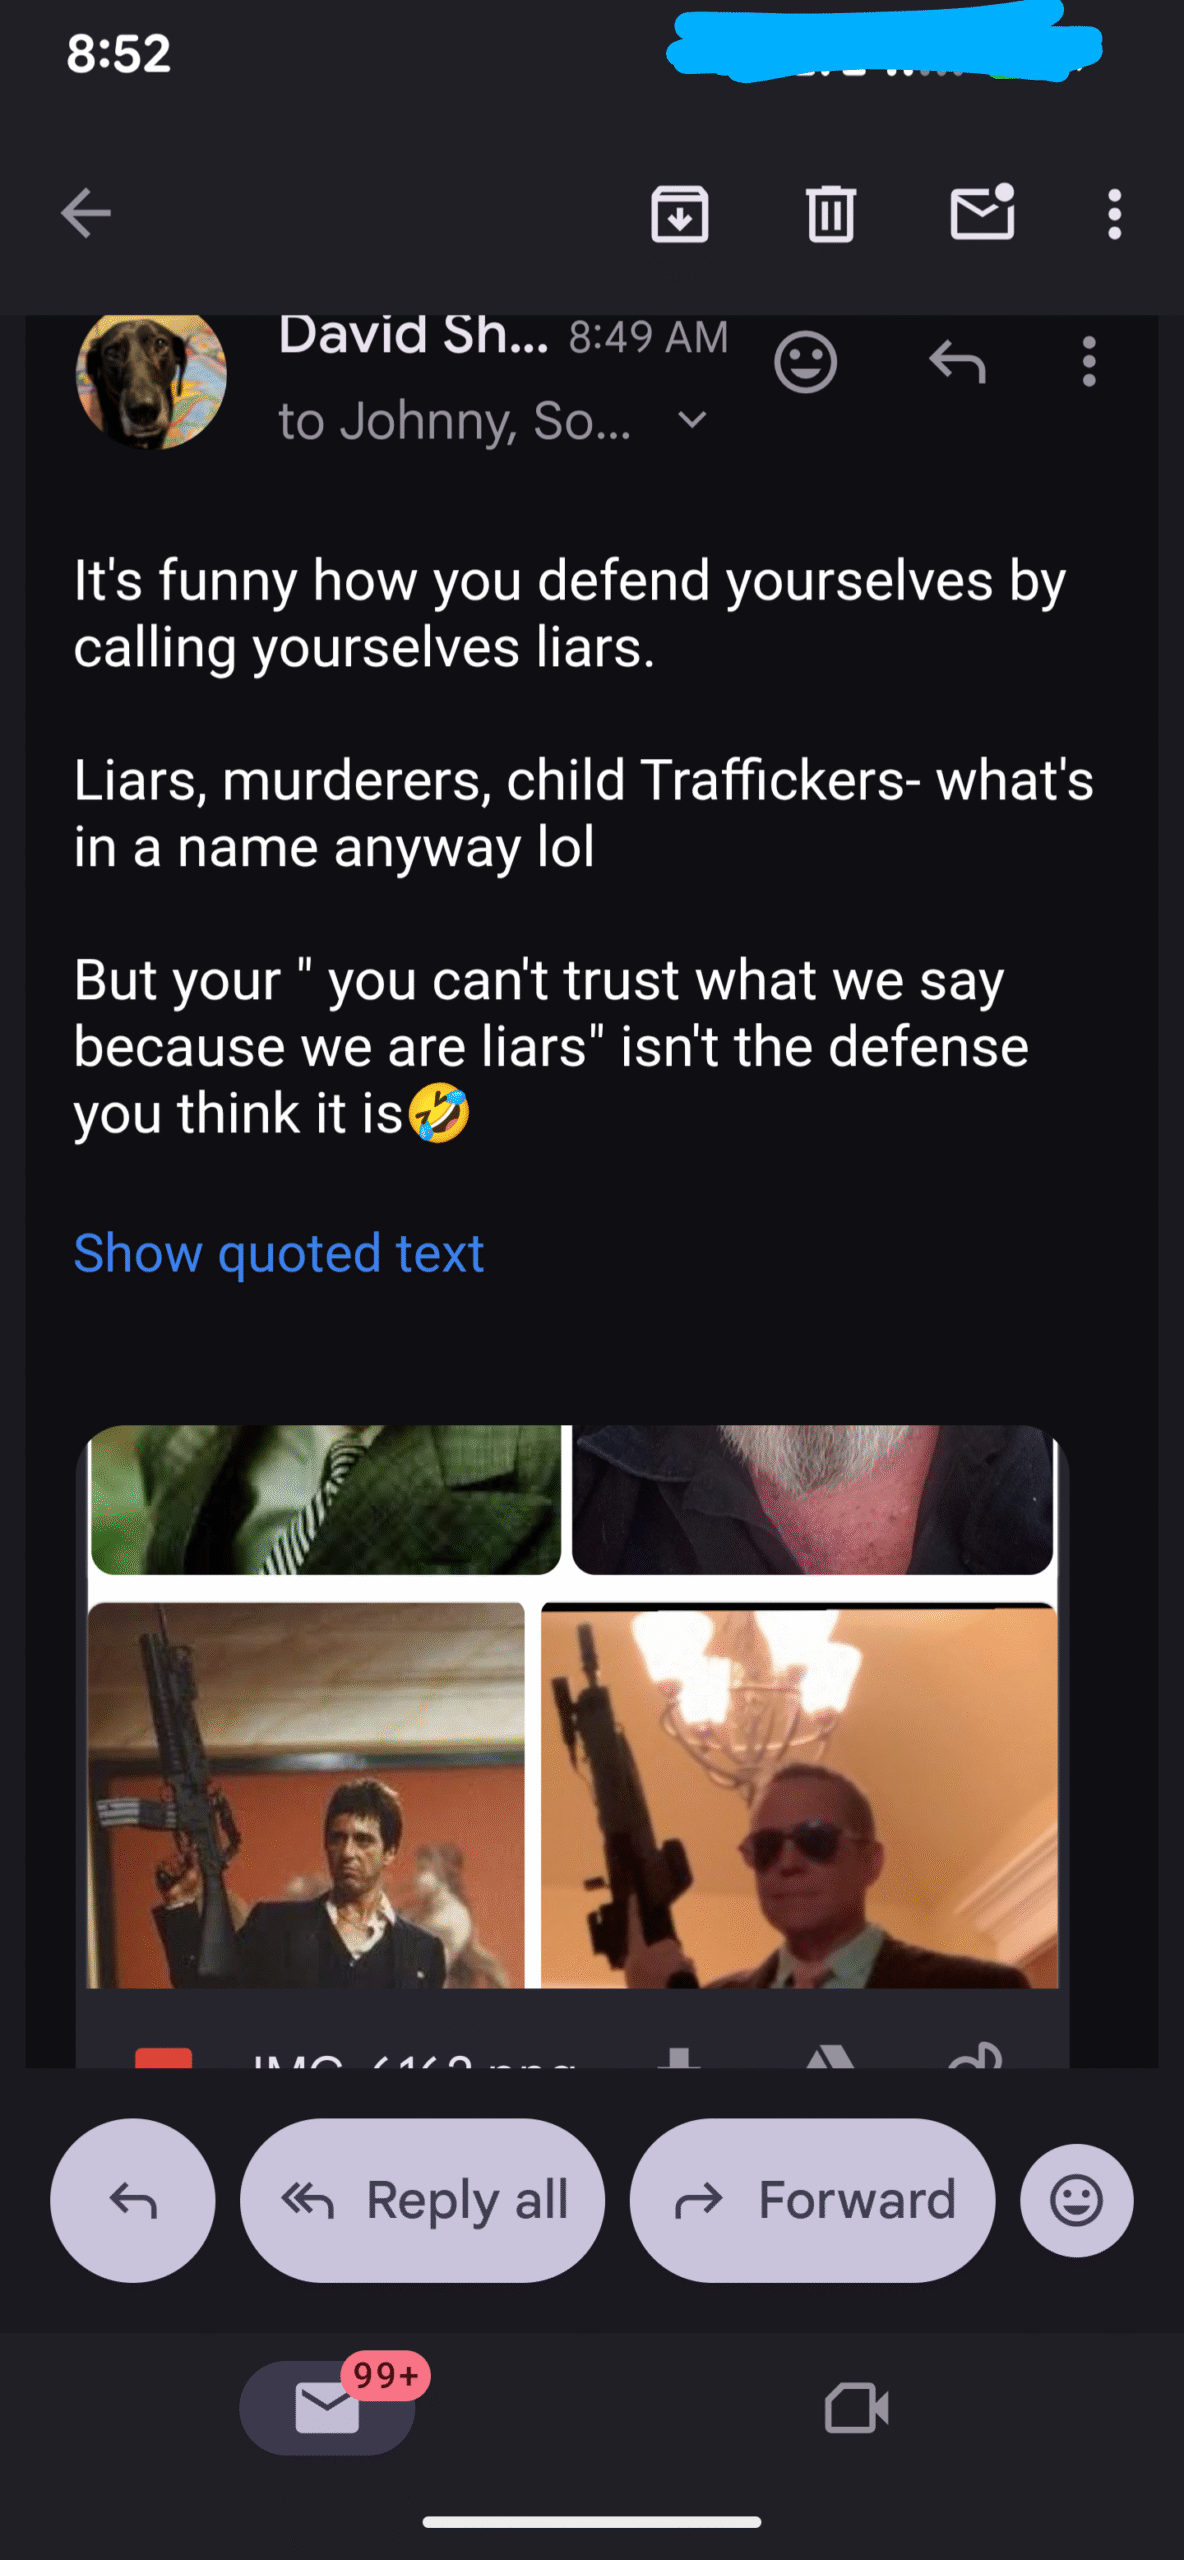The width and height of the screenshot is (1184, 2560).
Task: Tap the sender name David Sh...
Action: 413,335
